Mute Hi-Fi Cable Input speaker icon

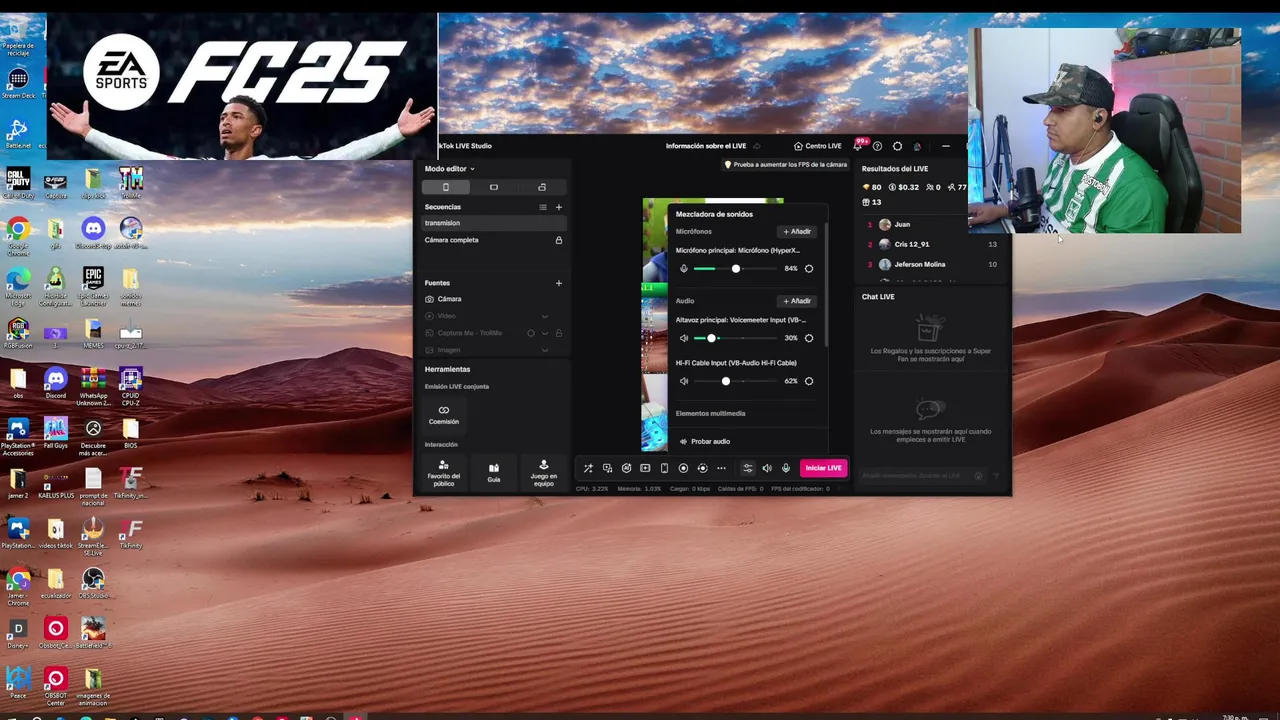click(x=684, y=381)
